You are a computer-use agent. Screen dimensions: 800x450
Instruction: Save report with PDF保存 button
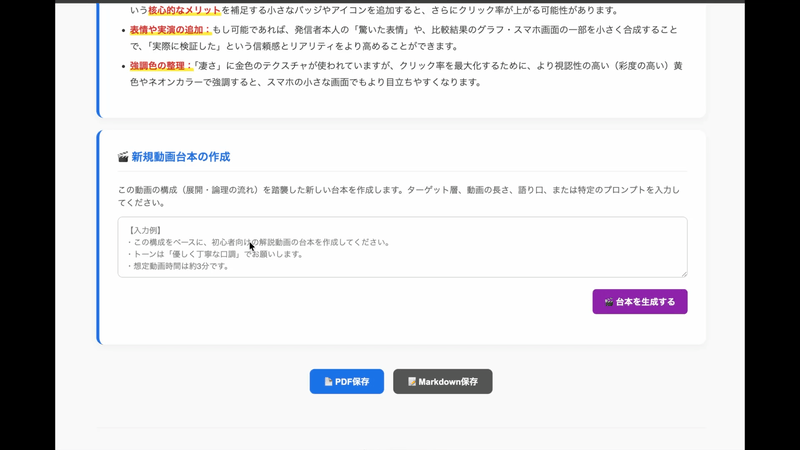pyautogui.click(x=346, y=382)
